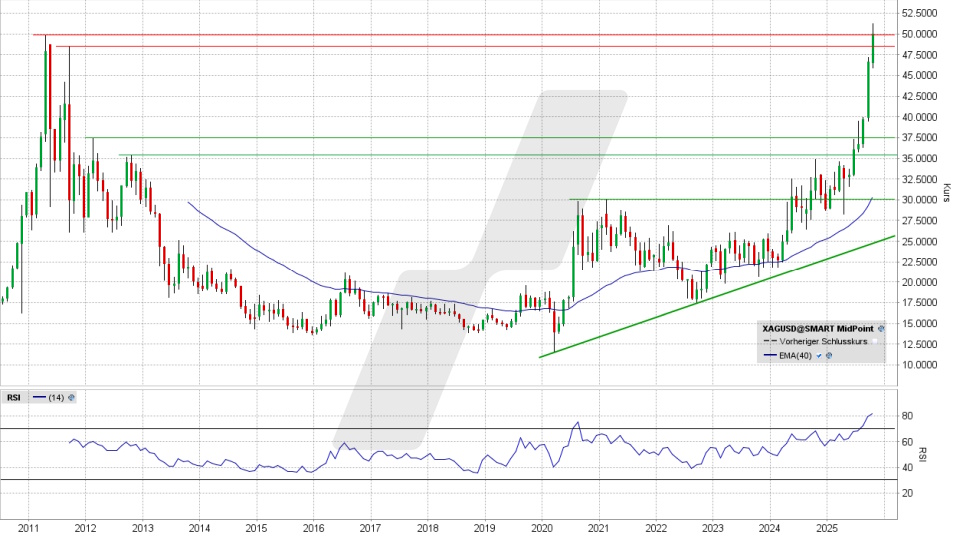
Task: Click the vertical Kurs axis title
Action: (946, 189)
